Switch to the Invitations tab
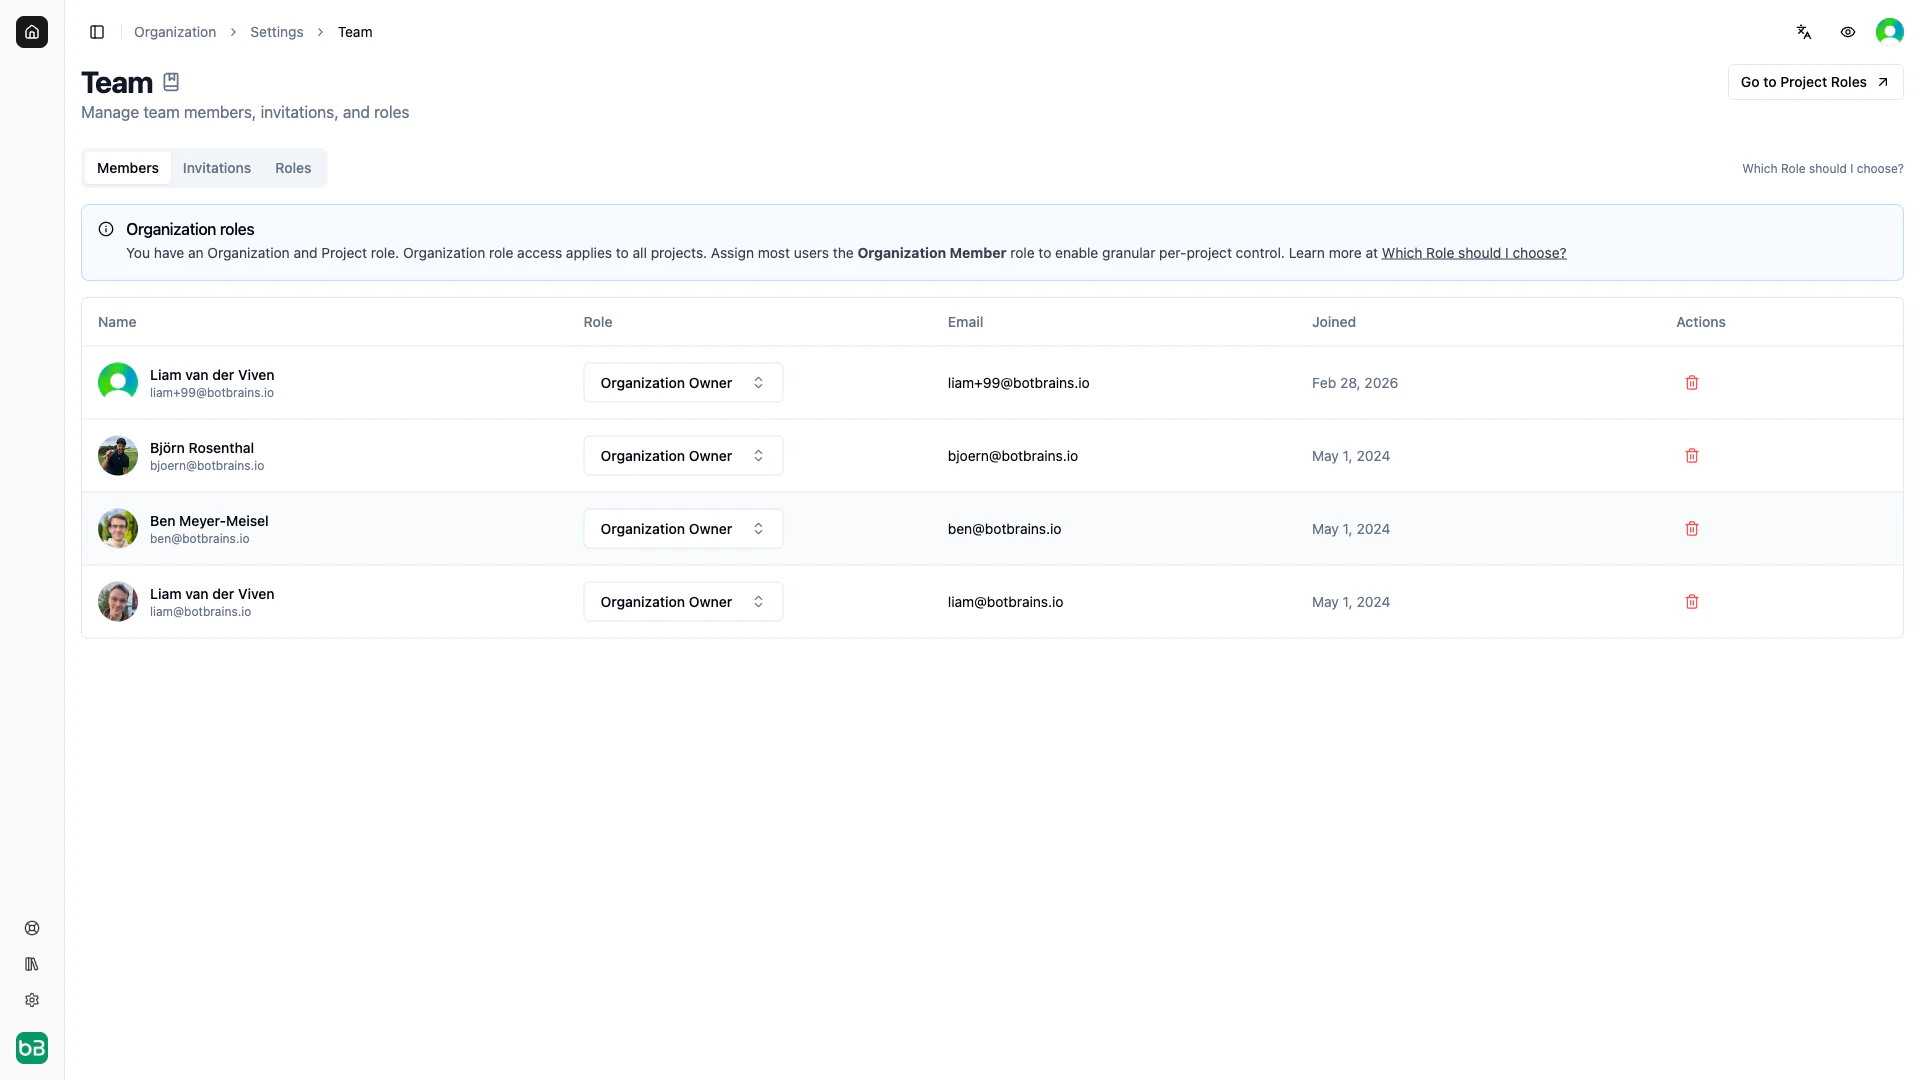Viewport: 1920px width, 1080px height. [x=216, y=167]
